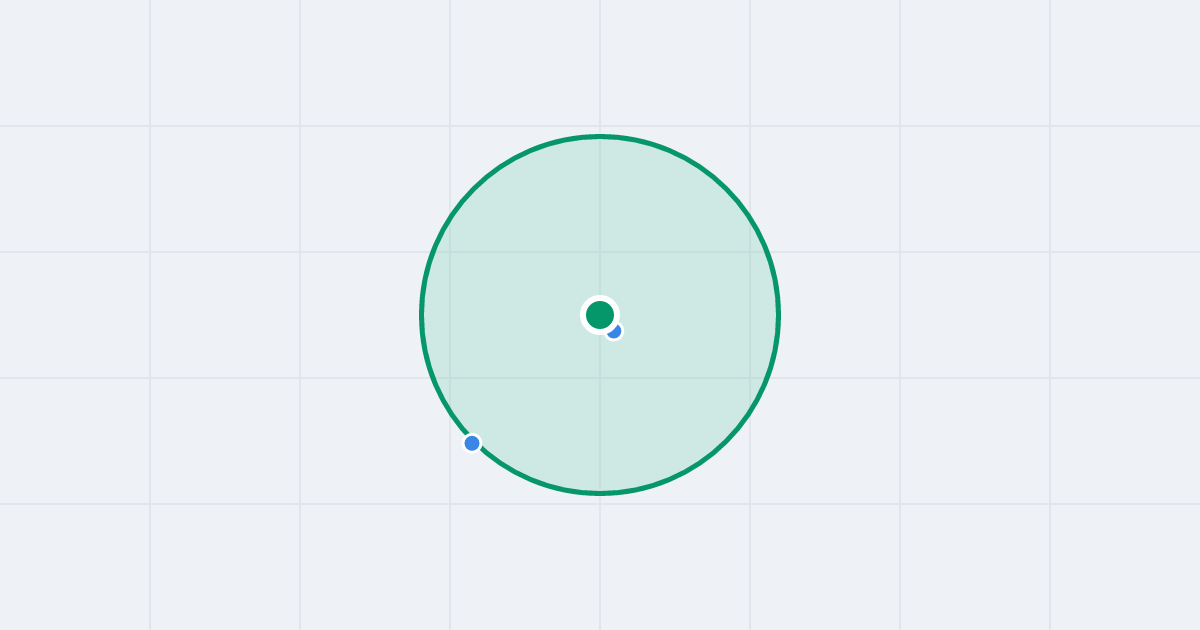Click the rightmost point of the green circle outline
Screen dimensions: 1200x630
[x=779, y=315]
